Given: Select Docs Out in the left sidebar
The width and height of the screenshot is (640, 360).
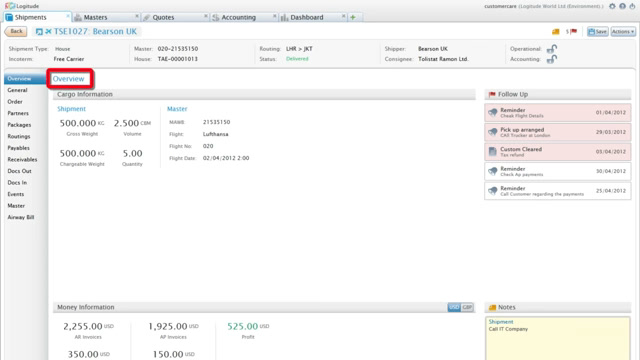Looking at the screenshot, I should tap(19, 171).
